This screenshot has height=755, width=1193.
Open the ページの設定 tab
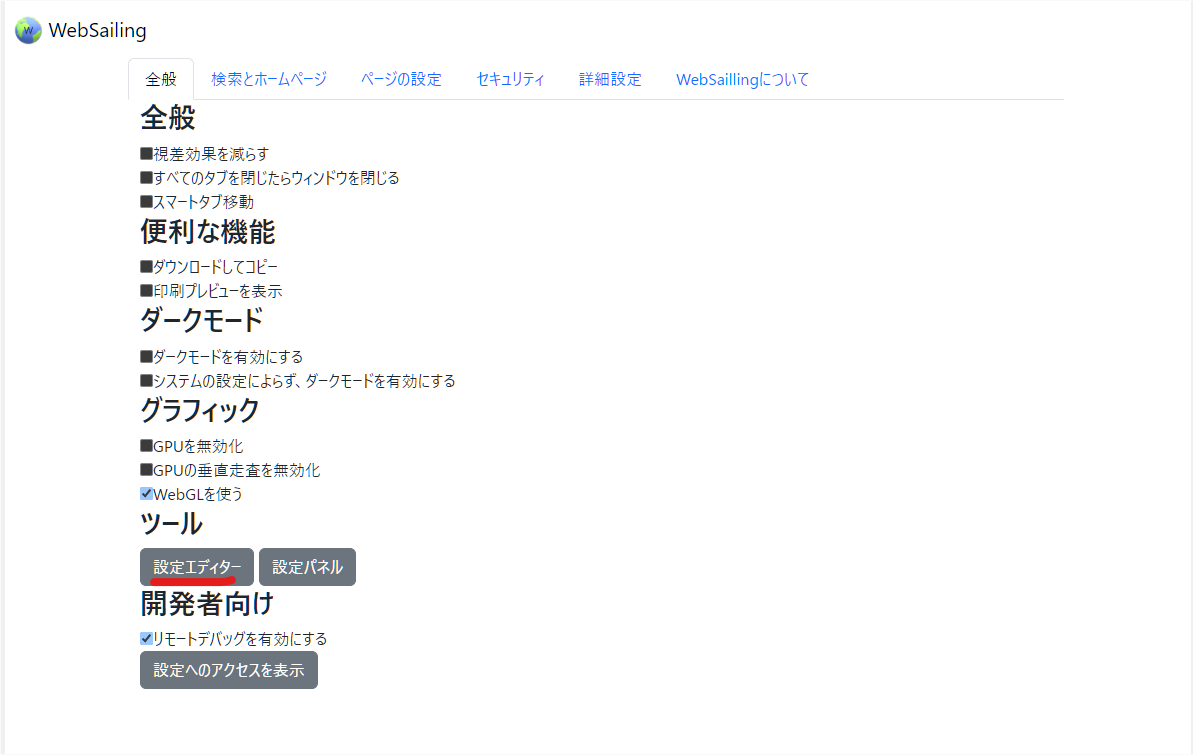click(402, 79)
